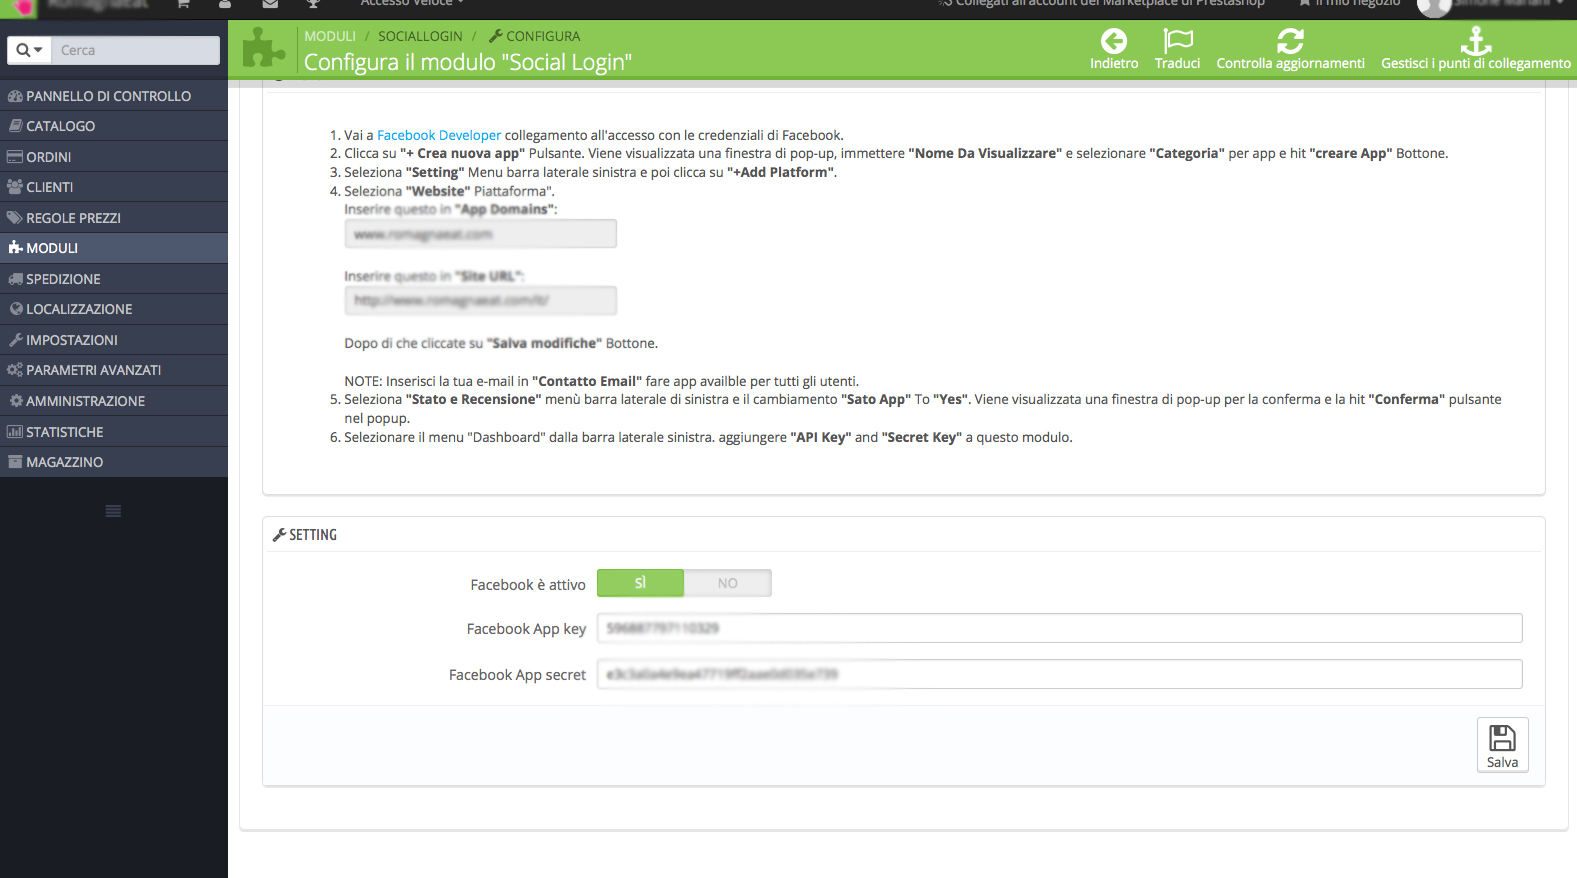Click the Controlla aggiornamenti refresh icon
This screenshot has height=878, width=1577.
pos(1290,41)
